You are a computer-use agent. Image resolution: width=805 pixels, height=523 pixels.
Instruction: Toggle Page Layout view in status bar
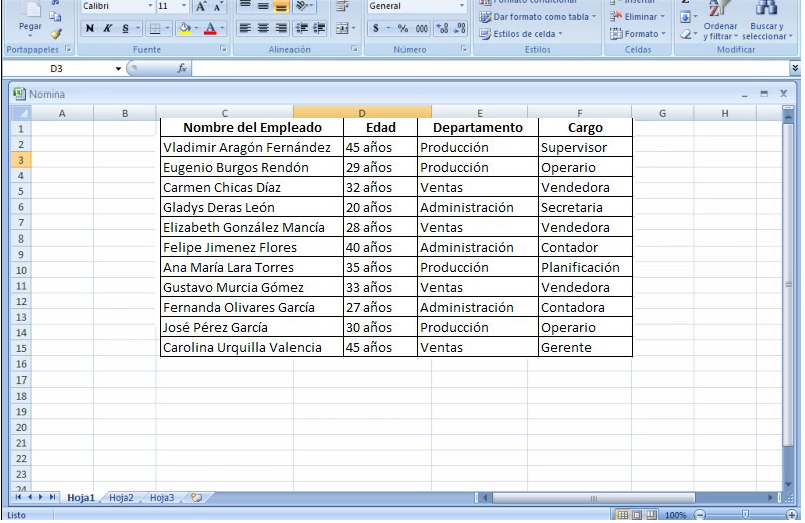pos(636,515)
